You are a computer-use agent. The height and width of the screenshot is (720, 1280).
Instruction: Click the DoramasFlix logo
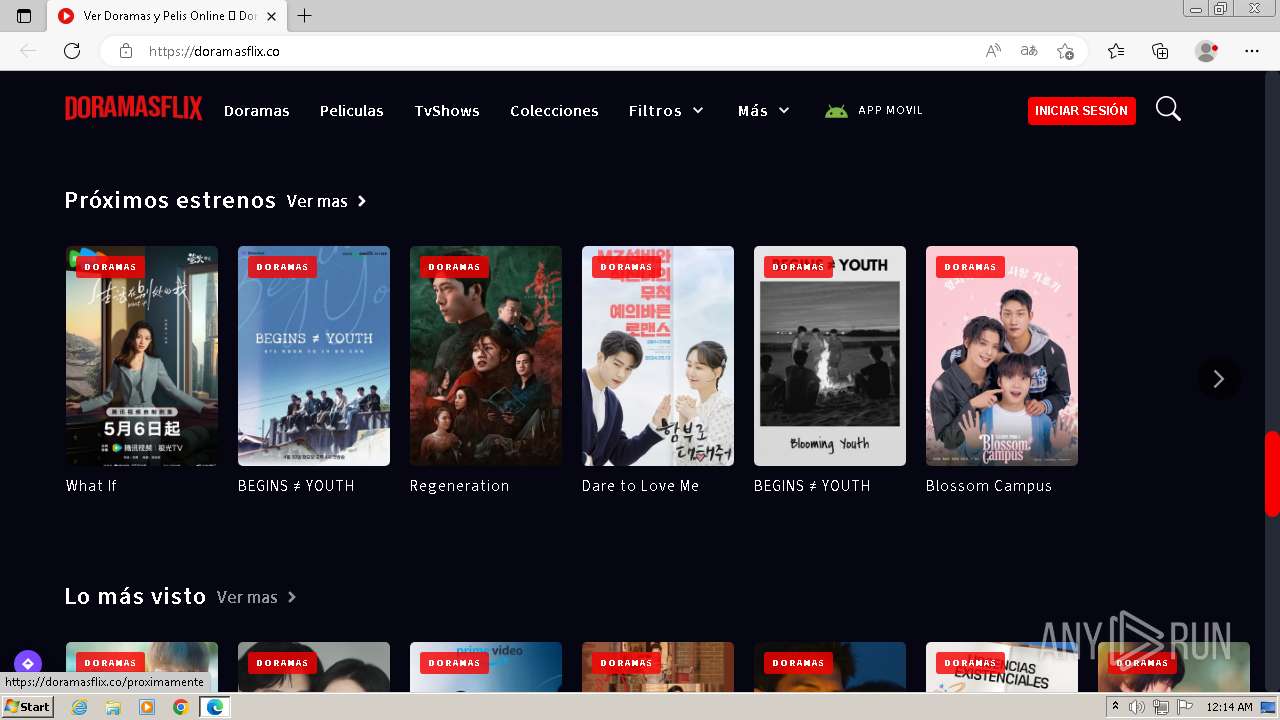tap(133, 109)
